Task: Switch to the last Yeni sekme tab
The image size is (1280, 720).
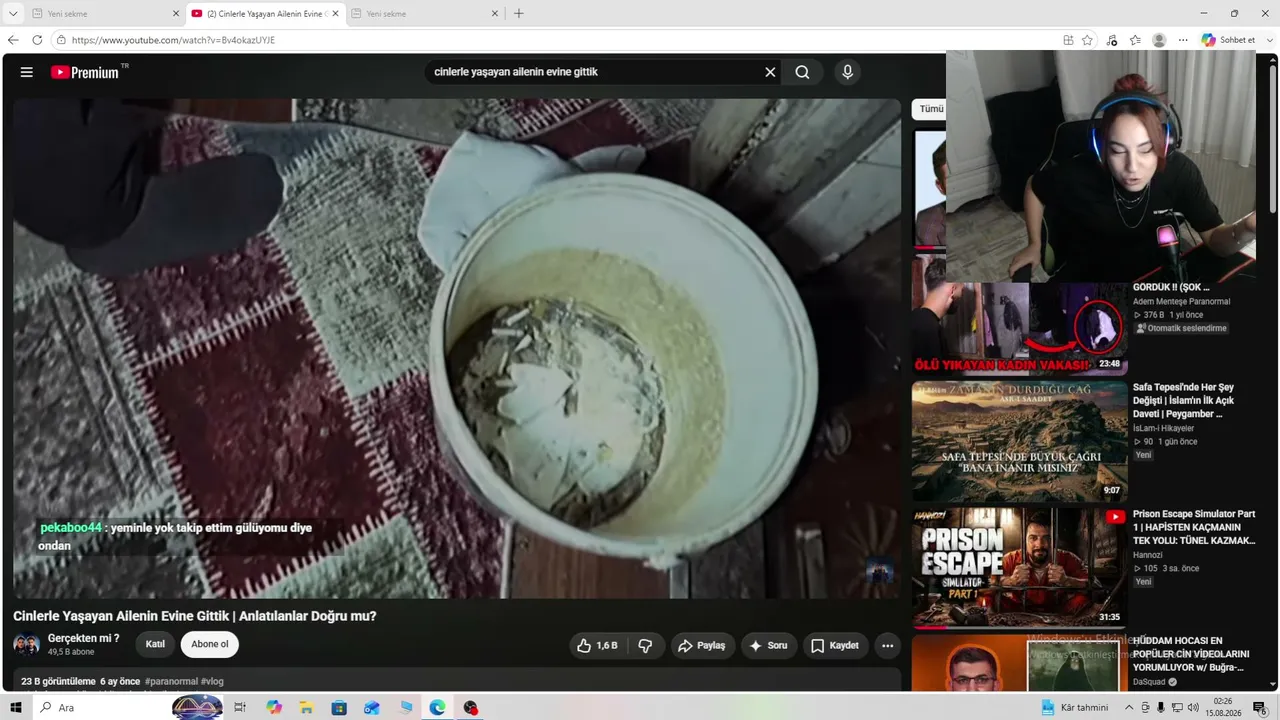Action: [424, 14]
